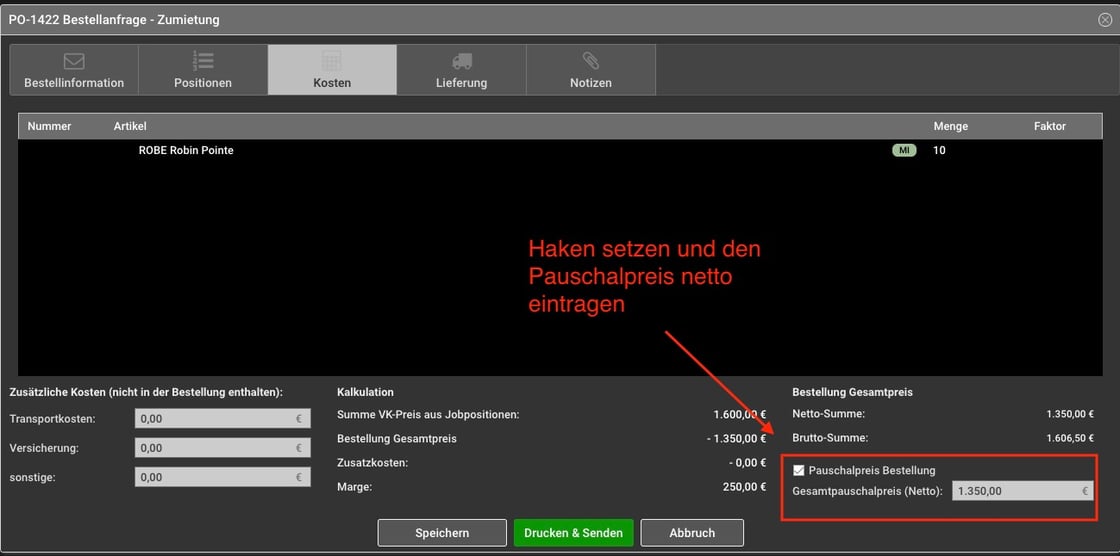Click the Nummer column header
The height and width of the screenshot is (556, 1120).
49,126
